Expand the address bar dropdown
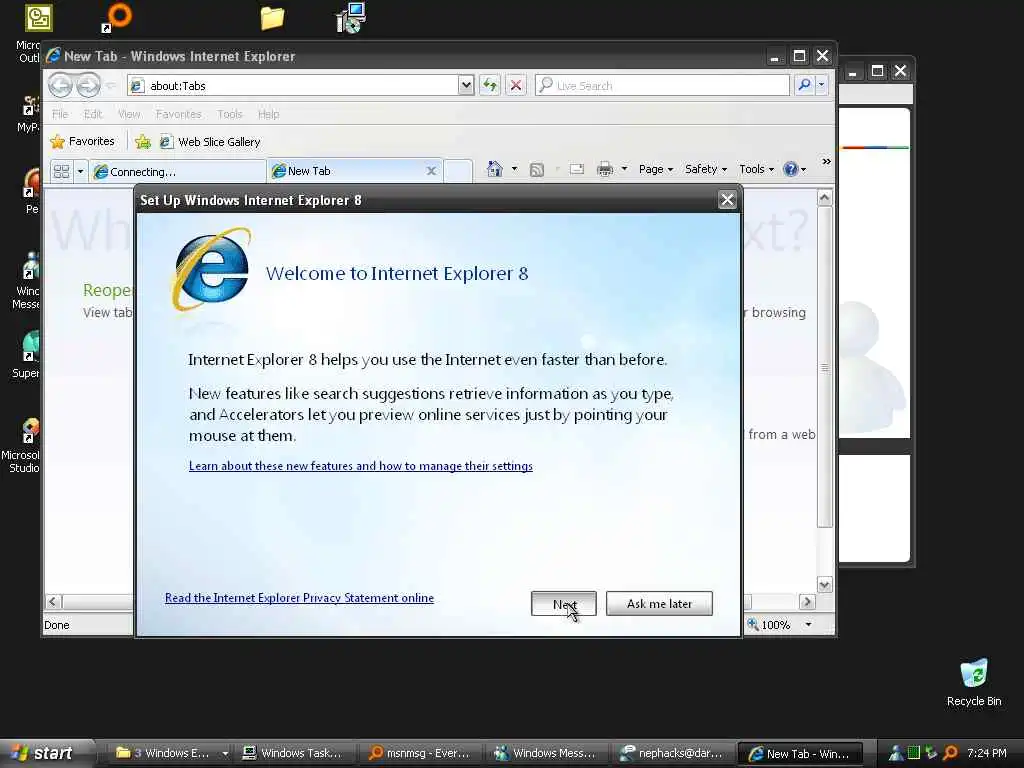 pyautogui.click(x=466, y=85)
